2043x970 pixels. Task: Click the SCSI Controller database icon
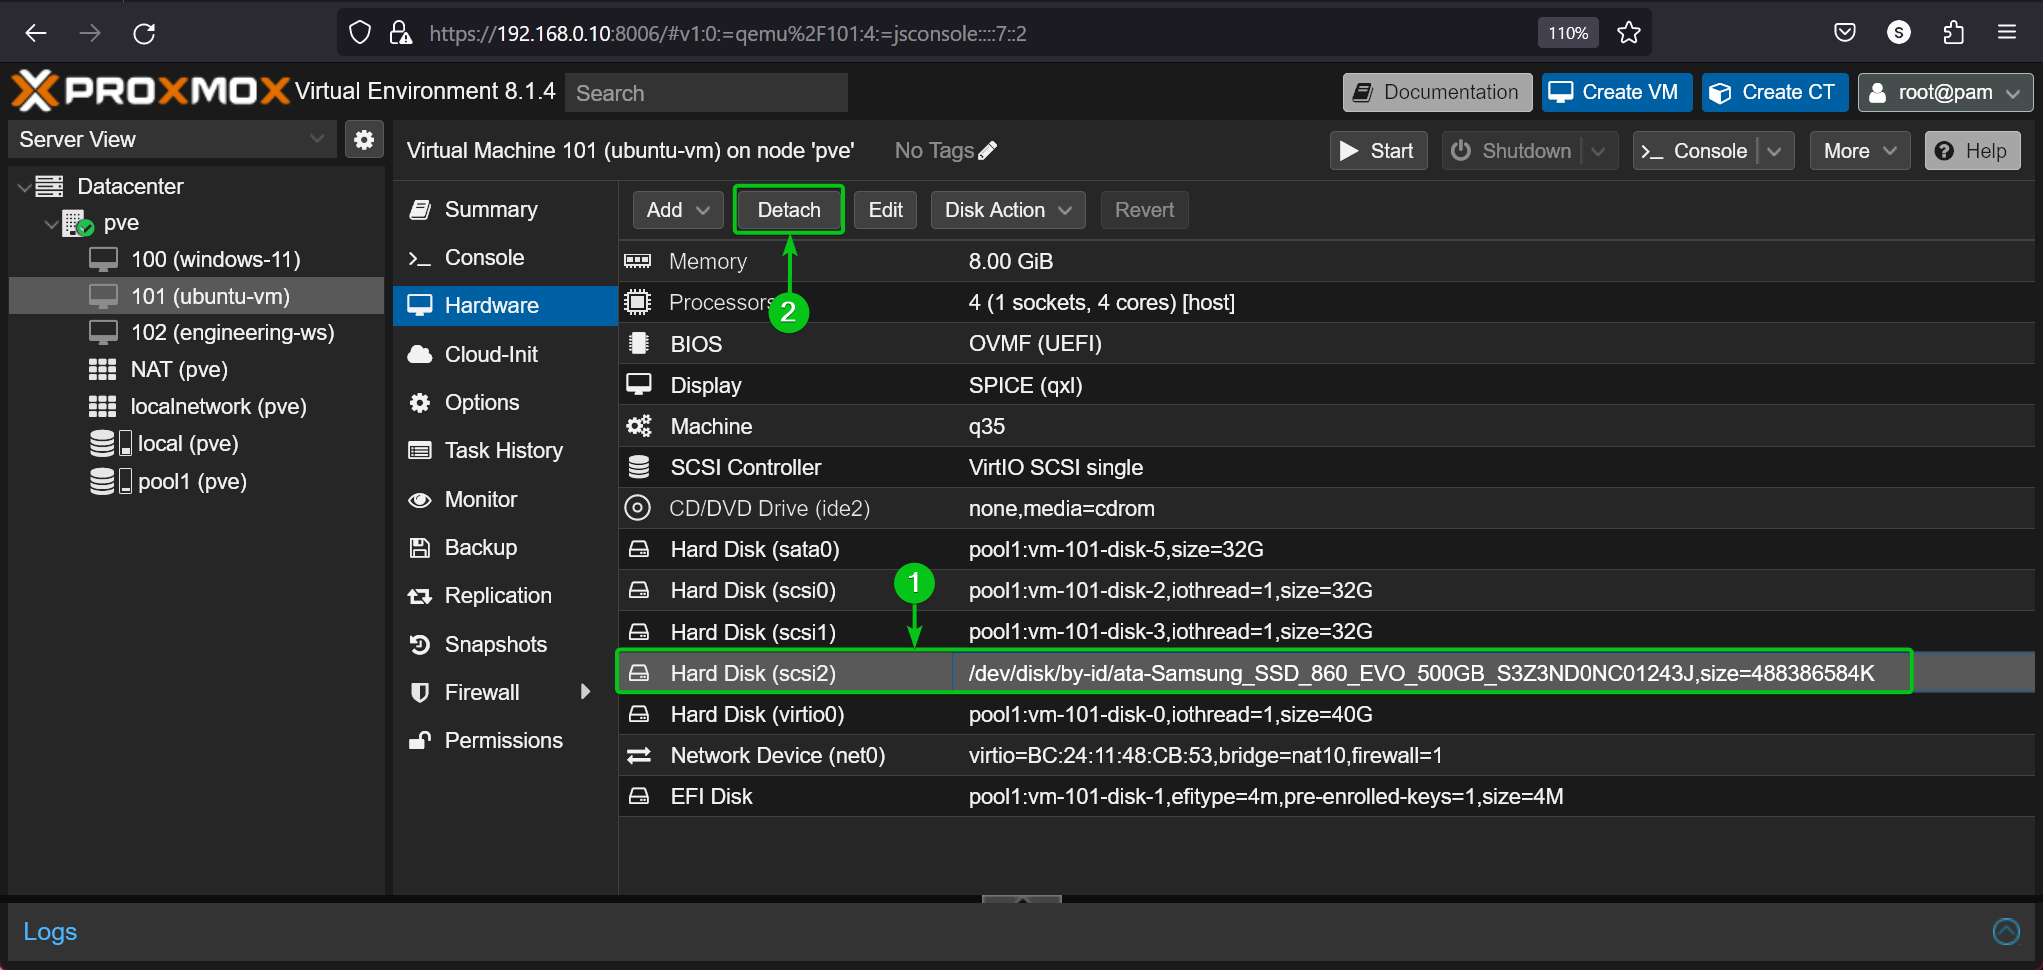pyautogui.click(x=638, y=467)
